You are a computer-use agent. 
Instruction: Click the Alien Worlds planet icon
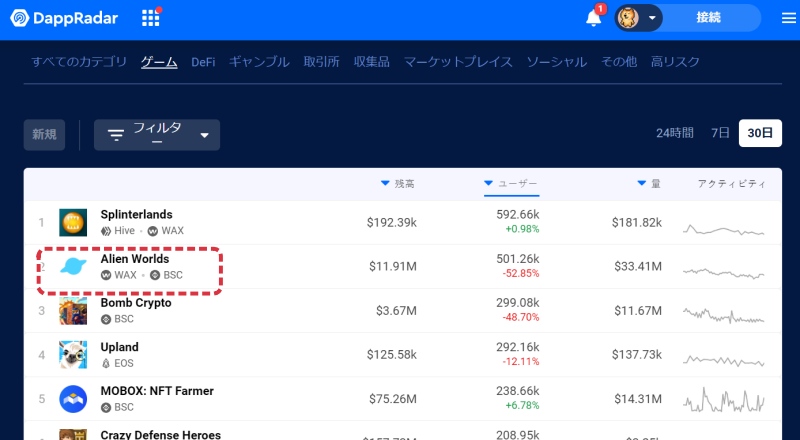(x=73, y=266)
